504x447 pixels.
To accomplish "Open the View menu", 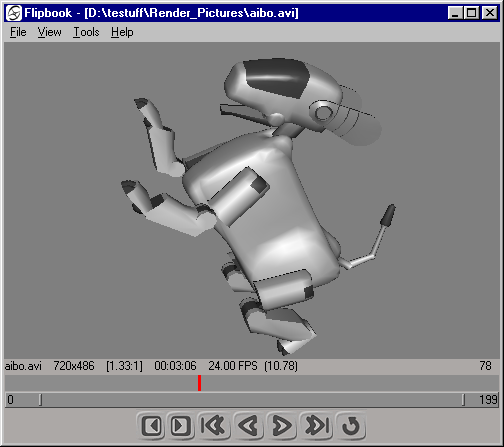I will click(49, 32).
